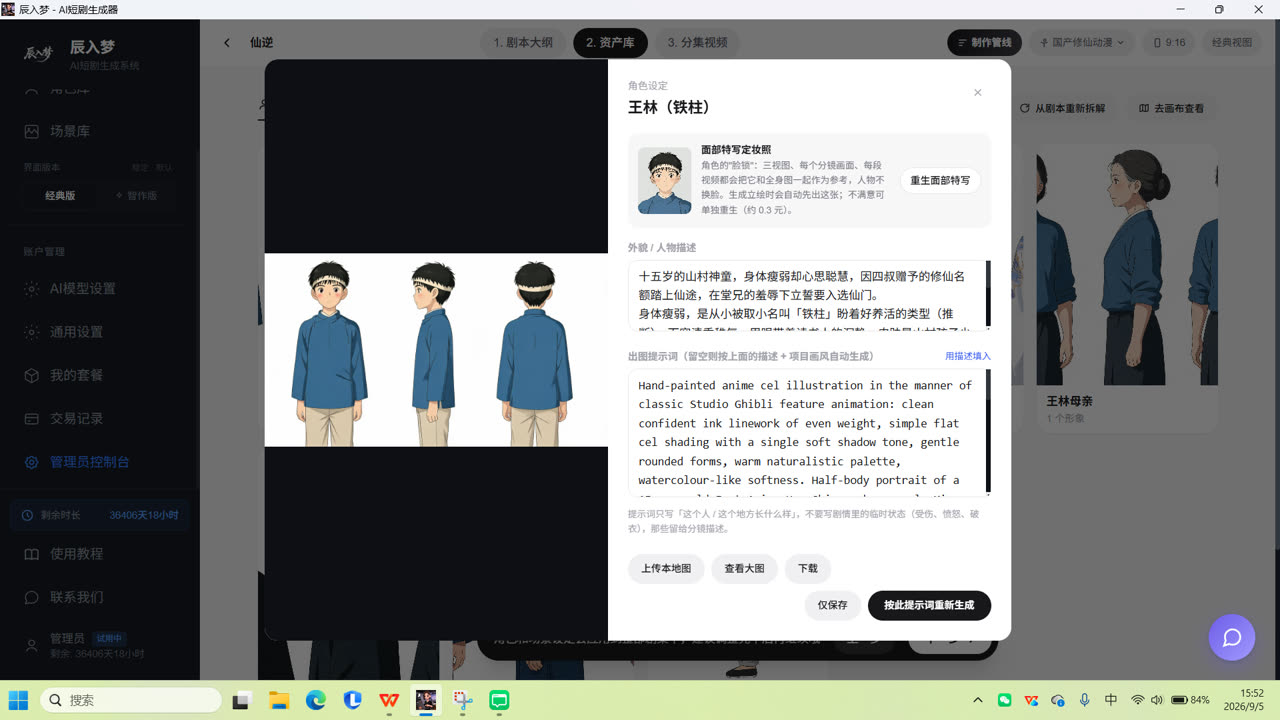Screen dimensions: 1280x720
Task: Click 上传本地图 button
Action: tap(666, 568)
